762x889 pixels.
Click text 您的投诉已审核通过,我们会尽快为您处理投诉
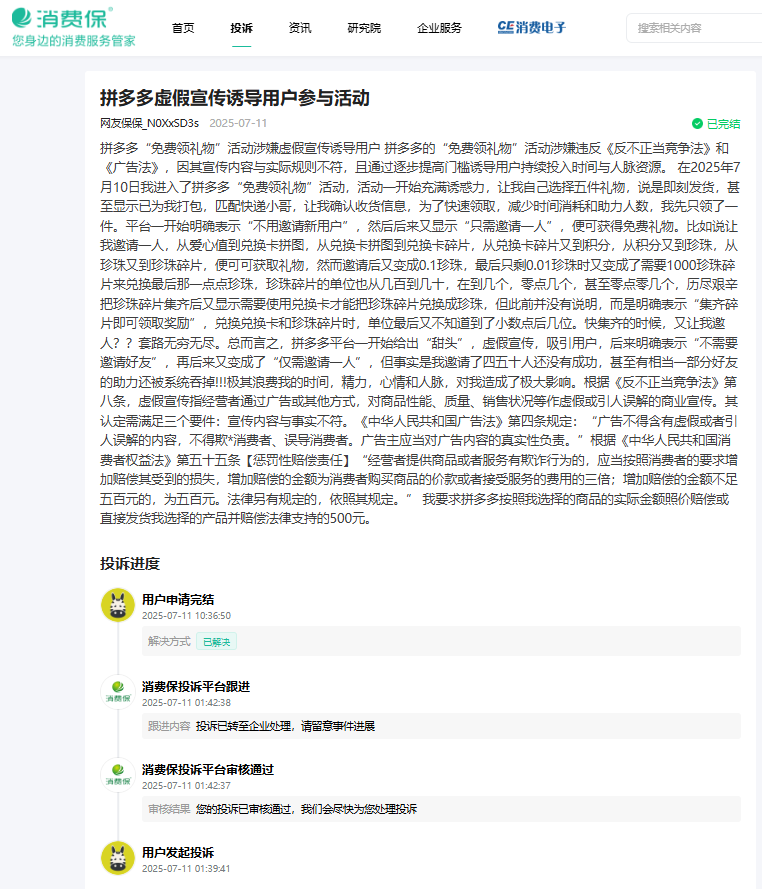point(306,809)
